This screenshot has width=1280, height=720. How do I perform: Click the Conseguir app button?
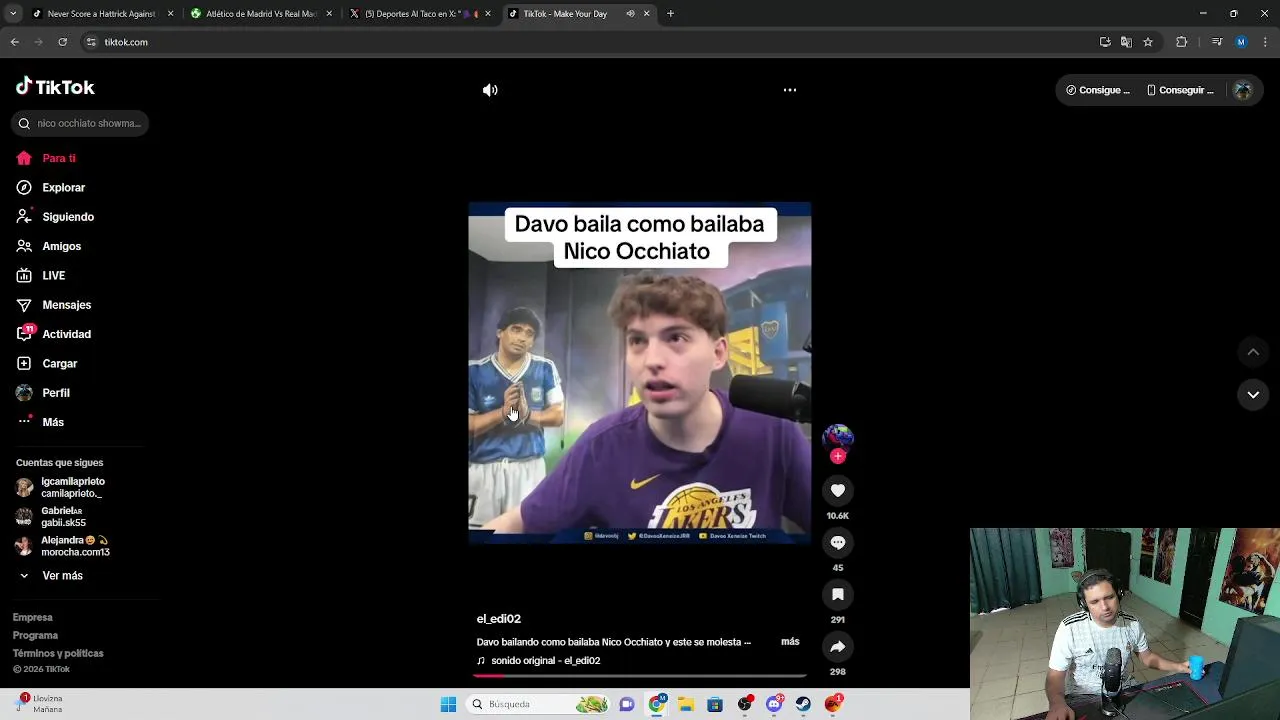point(1180,90)
